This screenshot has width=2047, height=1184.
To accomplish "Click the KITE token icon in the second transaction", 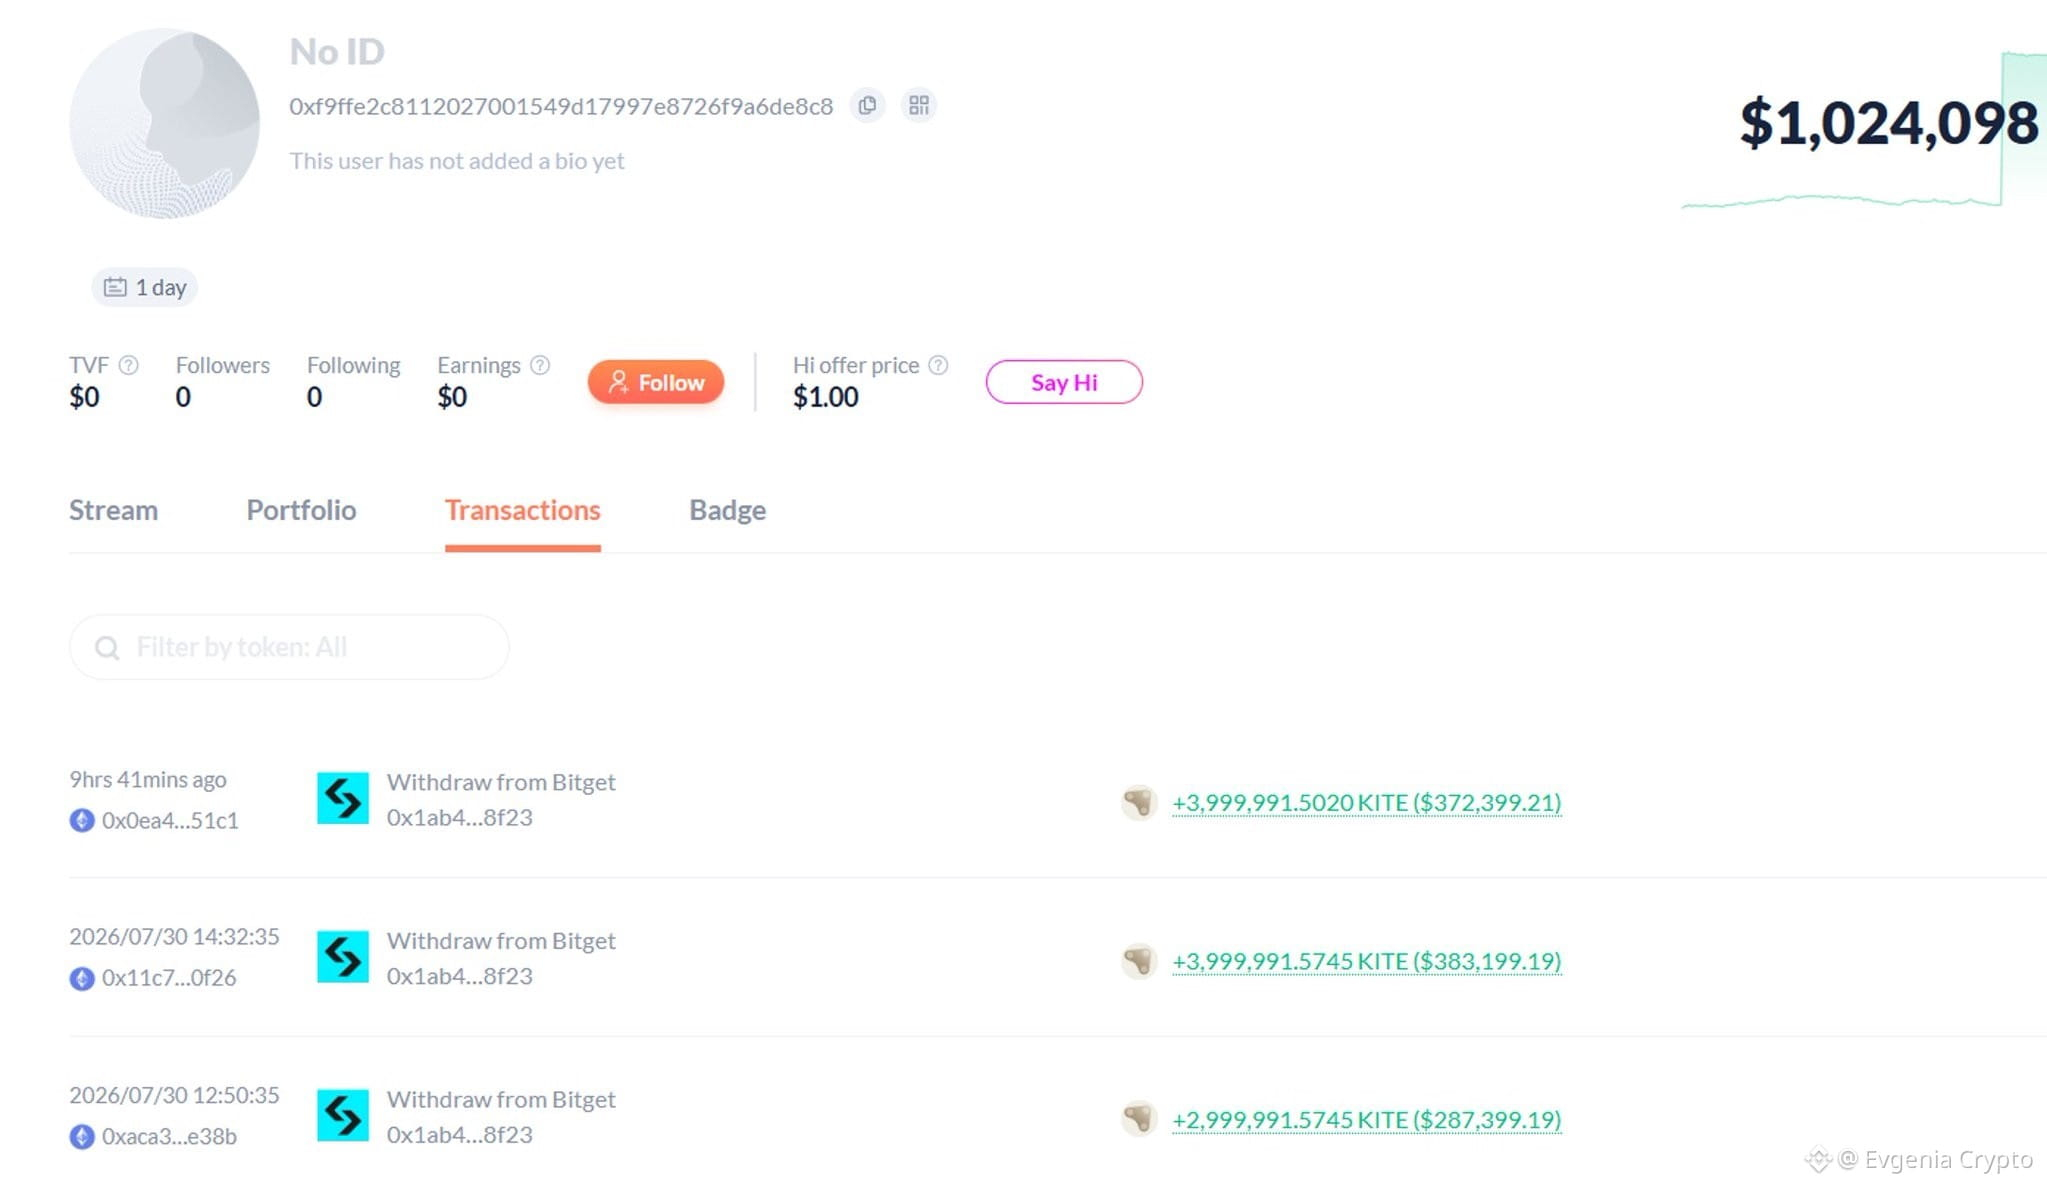I will tap(1138, 961).
